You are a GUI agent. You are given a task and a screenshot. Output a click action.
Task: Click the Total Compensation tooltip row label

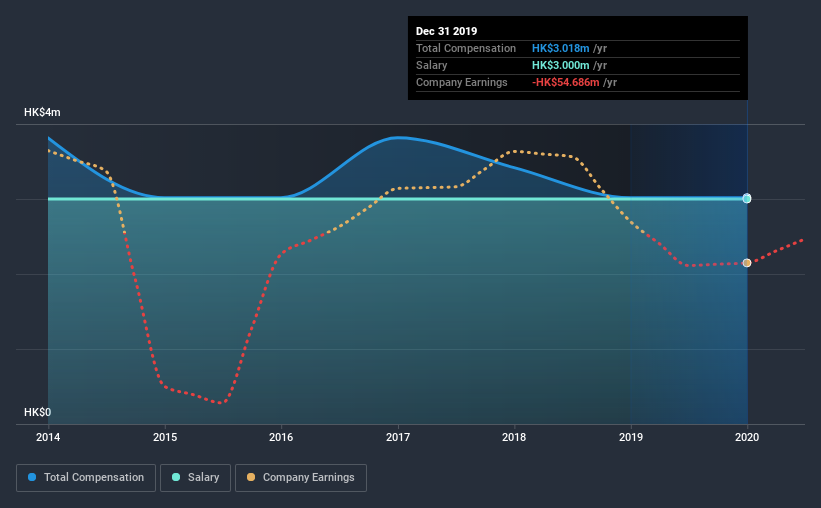[x=466, y=48]
